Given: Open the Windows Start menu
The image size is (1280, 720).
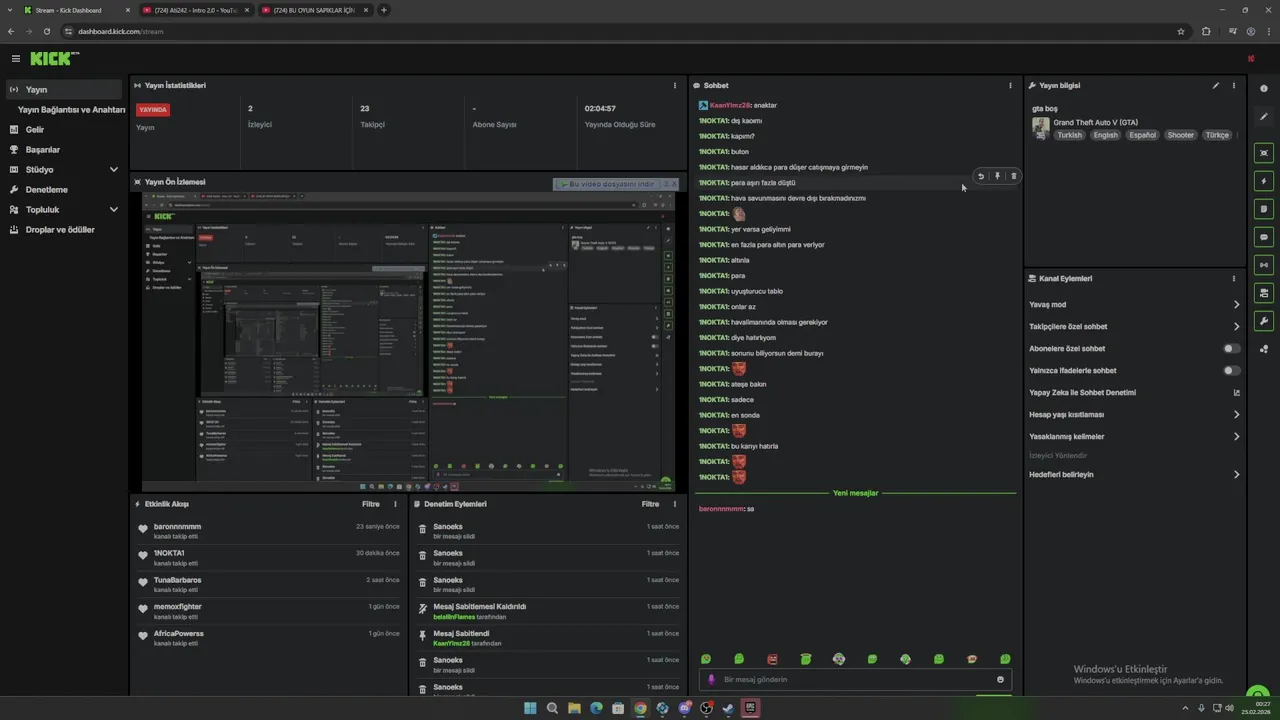Looking at the screenshot, I should [x=530, y=708].
